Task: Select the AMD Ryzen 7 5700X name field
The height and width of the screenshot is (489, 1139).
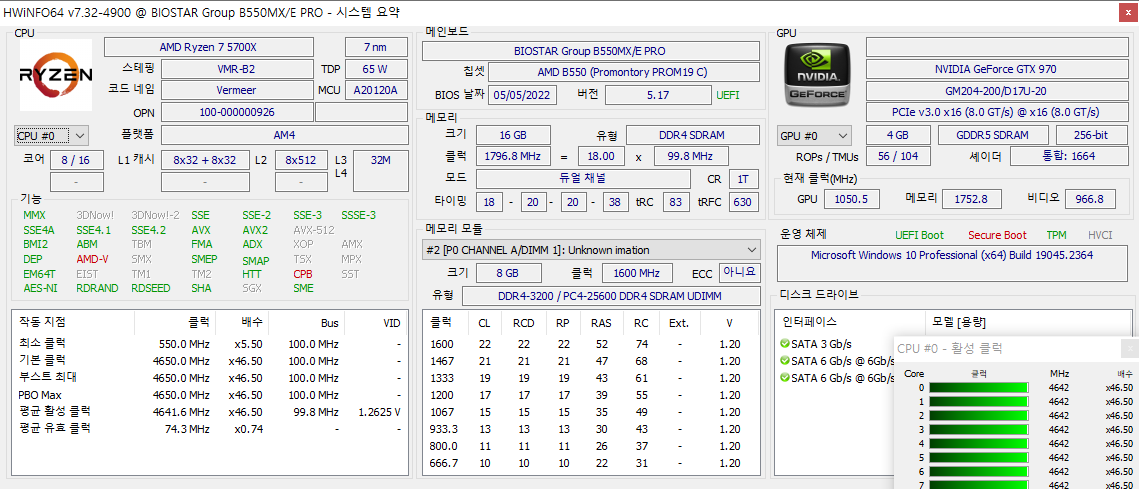Action: tap(209, 47)
